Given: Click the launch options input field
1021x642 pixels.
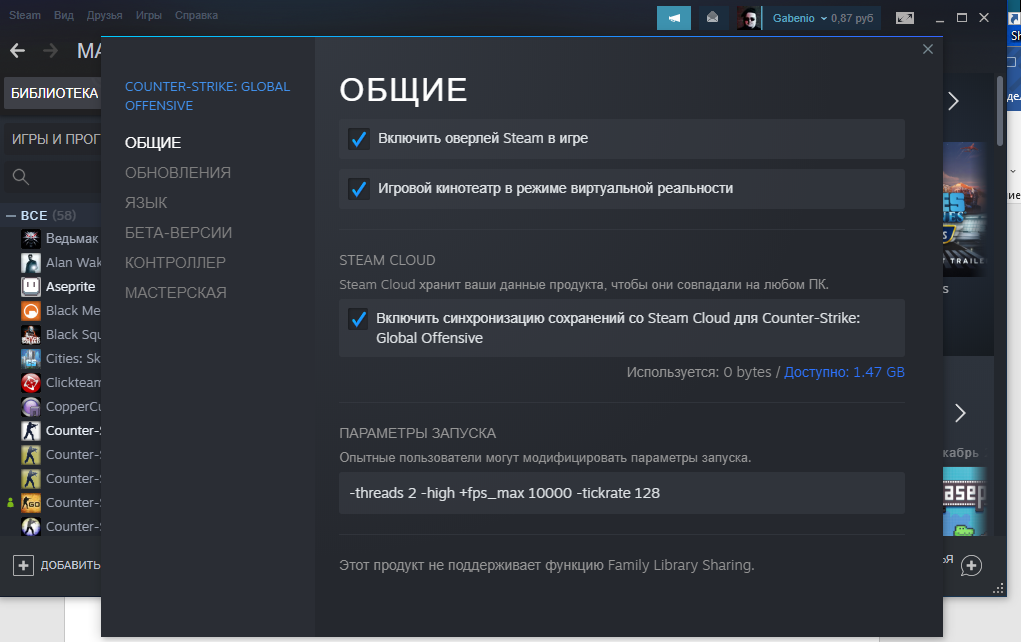Looking at the screenshot, I should [622, 493].
